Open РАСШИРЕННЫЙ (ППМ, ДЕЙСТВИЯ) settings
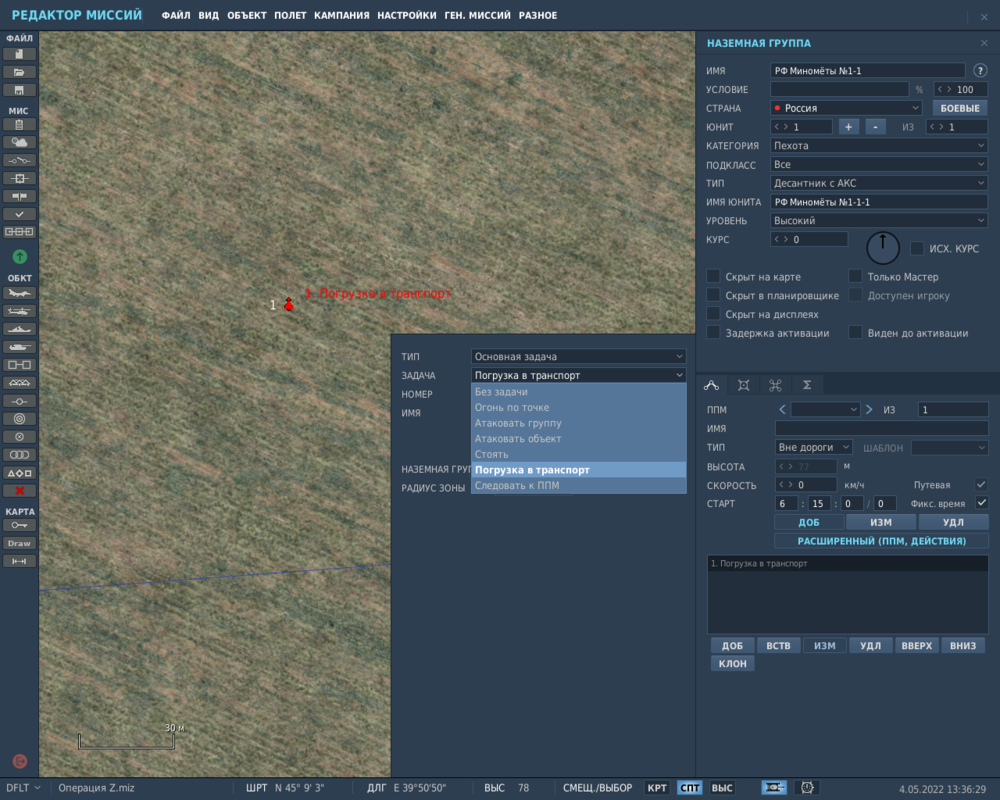Image resolution: width=1000 pixels, height=800 pixels. 880,540
